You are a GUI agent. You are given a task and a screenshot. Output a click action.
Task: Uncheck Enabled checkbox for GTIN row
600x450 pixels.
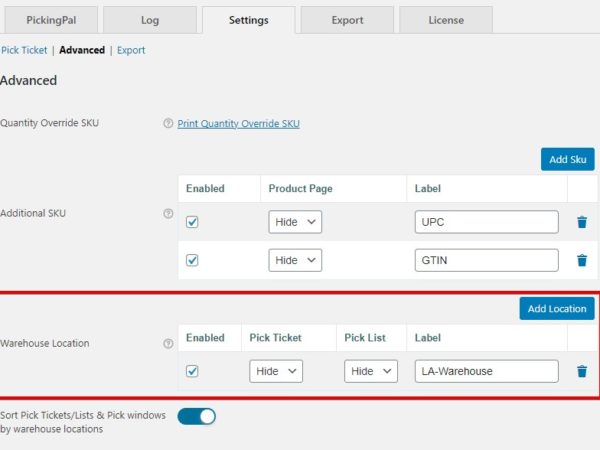pos(192,260)
